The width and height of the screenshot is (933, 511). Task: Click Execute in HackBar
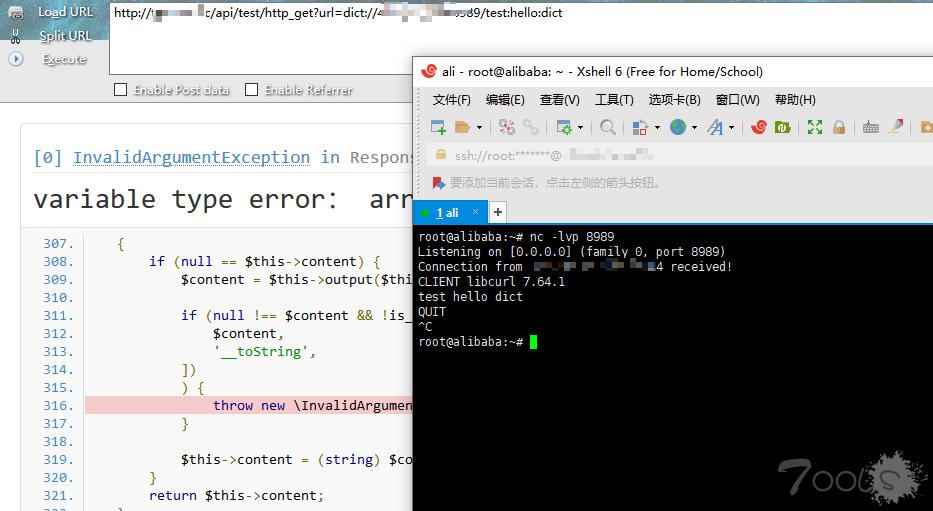point(64,59)
